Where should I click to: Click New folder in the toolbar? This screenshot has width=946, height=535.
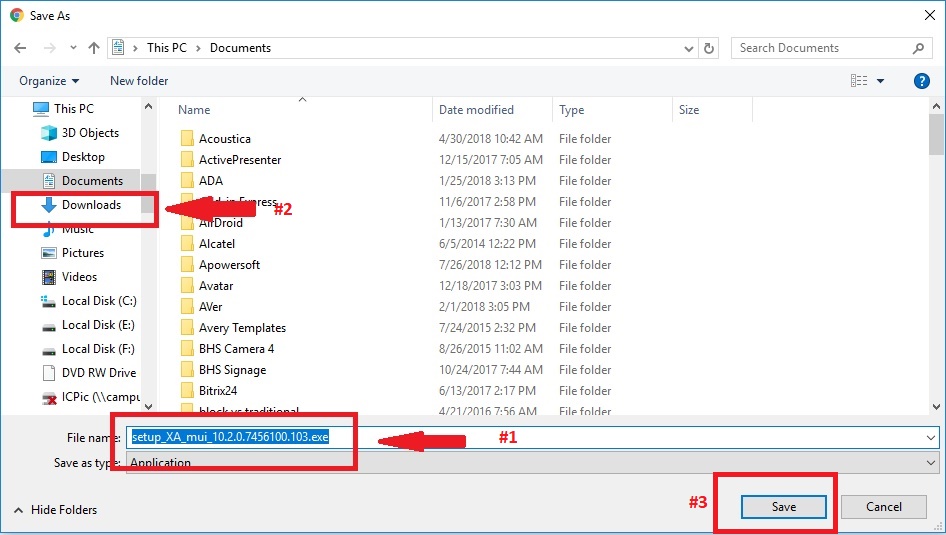click(139, 81)
